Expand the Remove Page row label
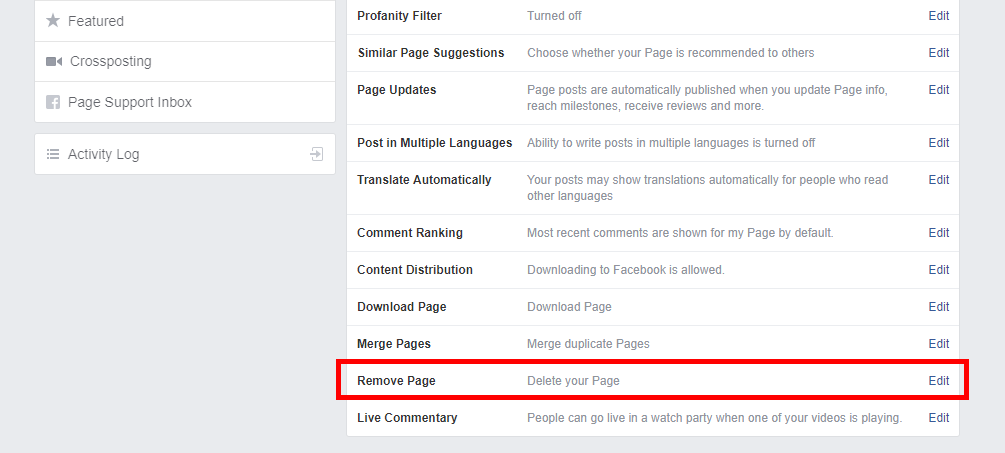Screen dimensions: 1005x453 click(x=396, y=381)
